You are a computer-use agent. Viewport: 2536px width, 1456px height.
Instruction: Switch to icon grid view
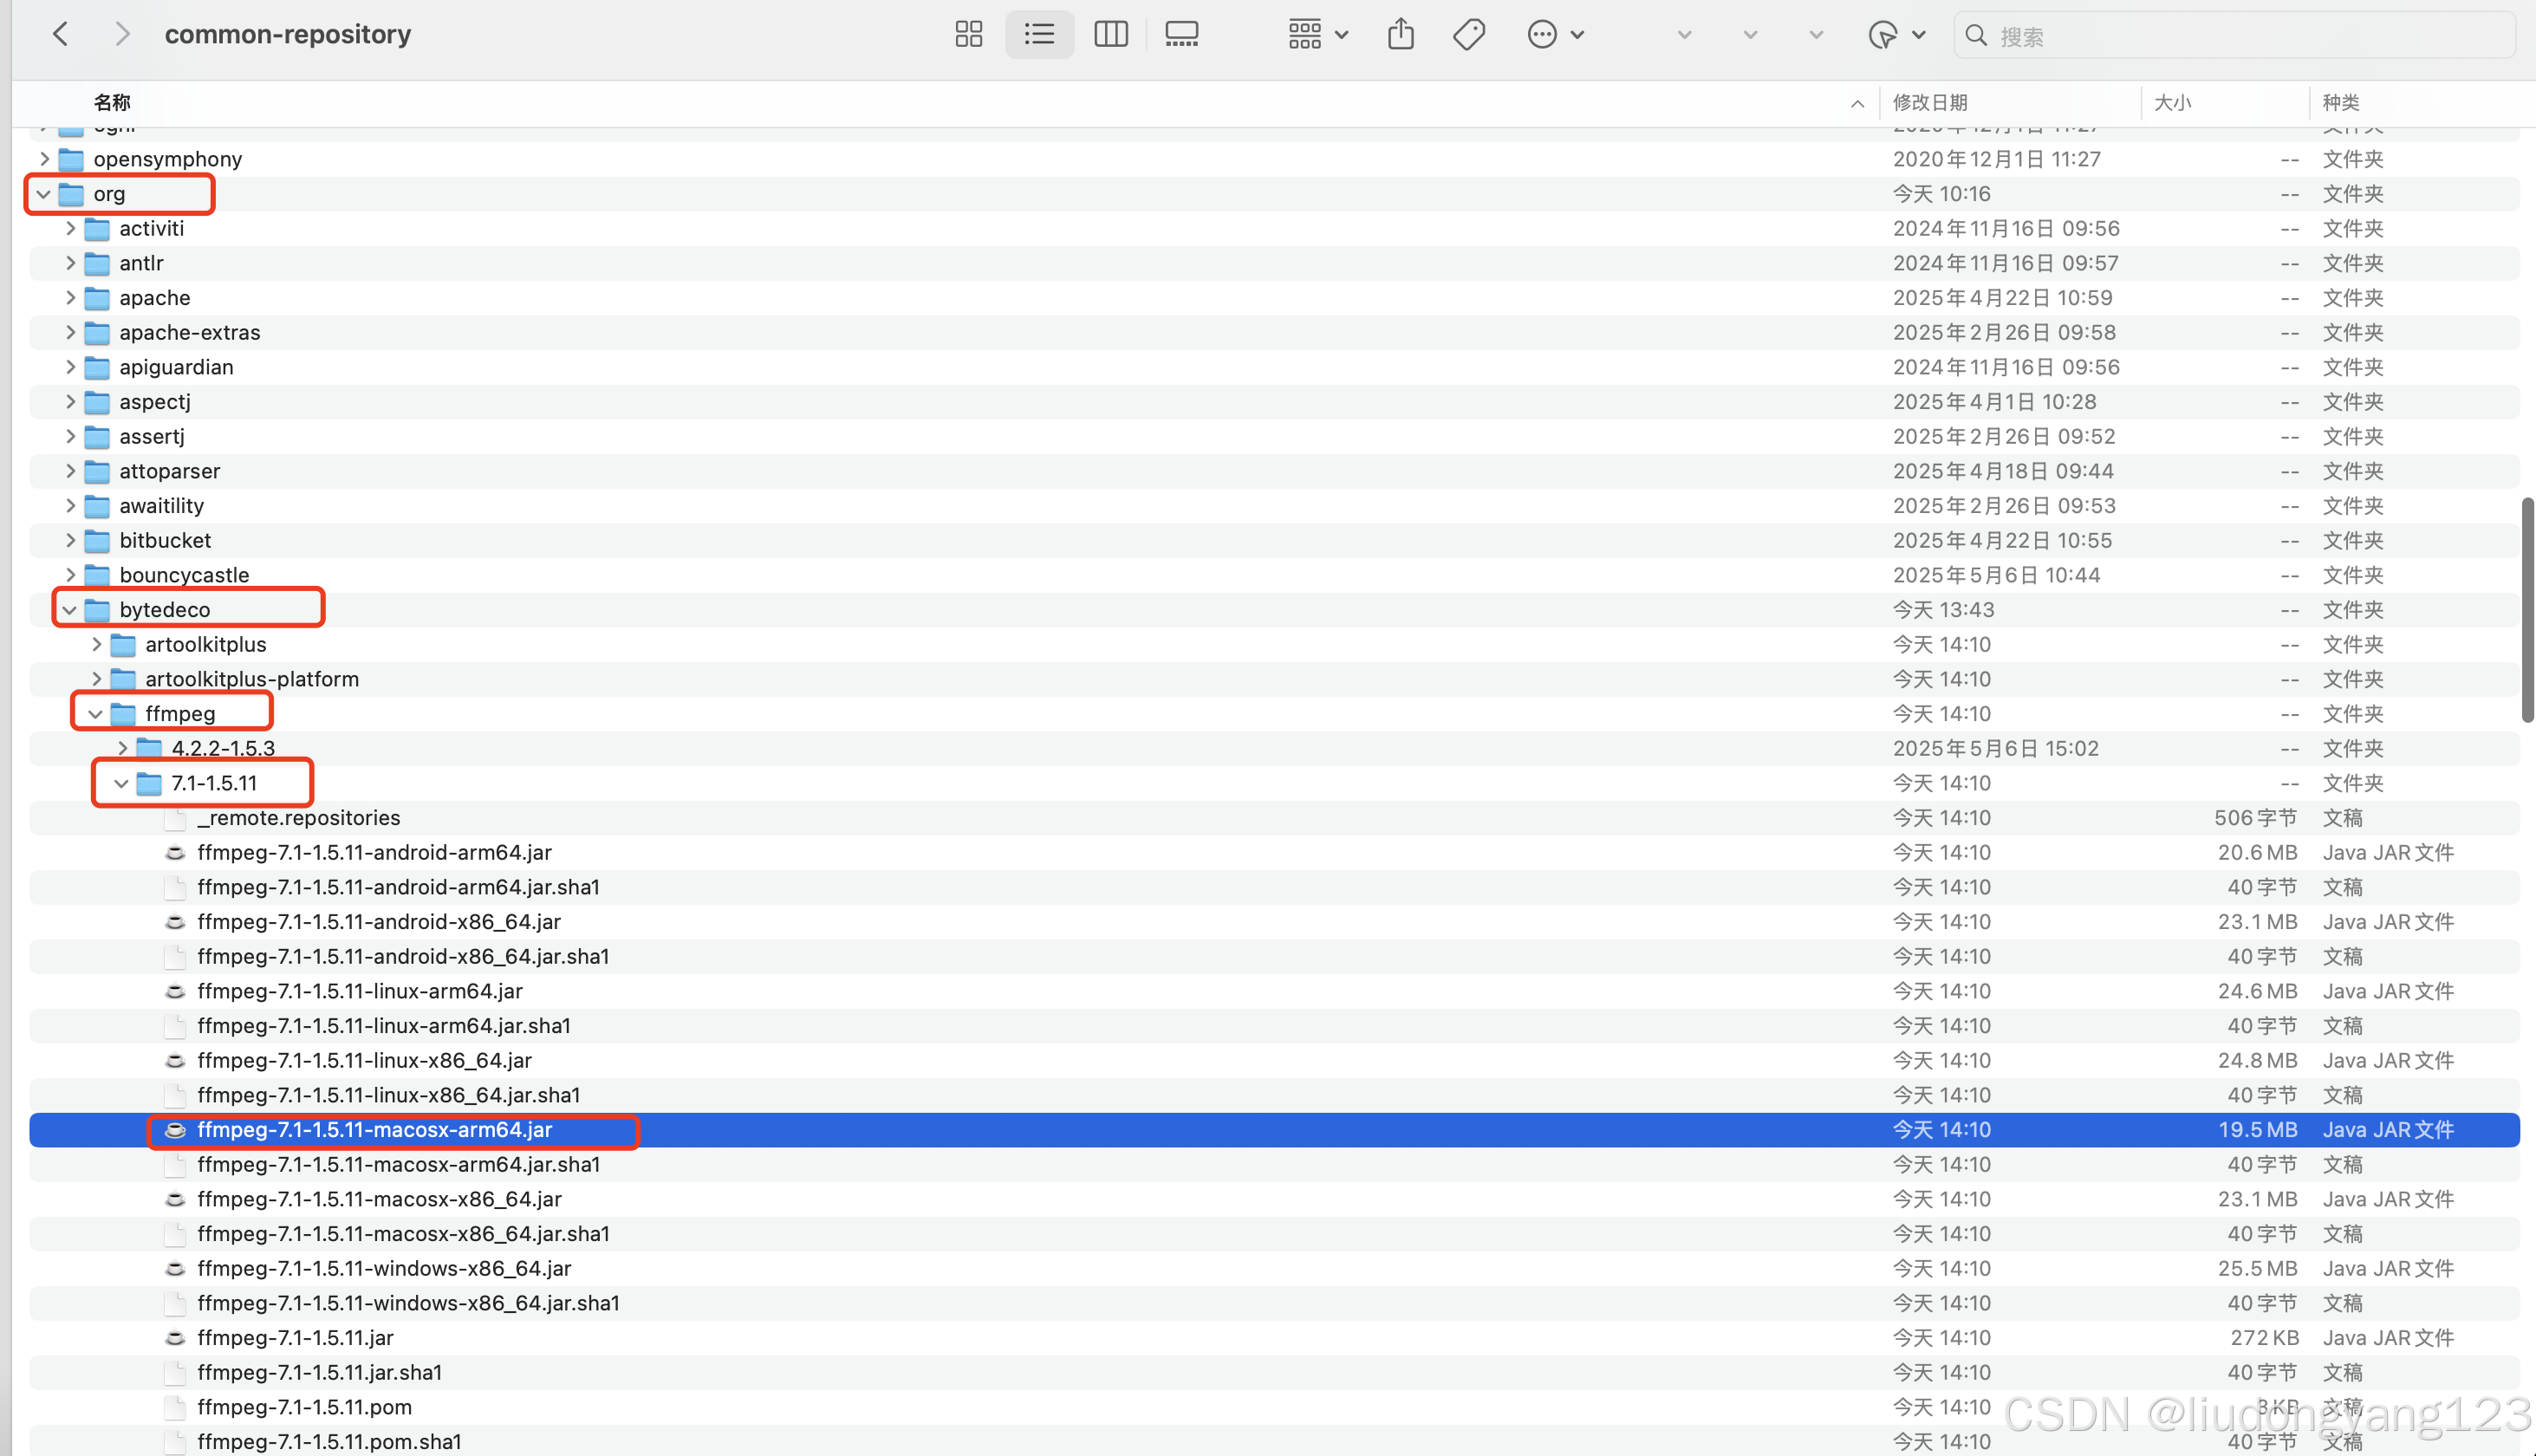968,35
